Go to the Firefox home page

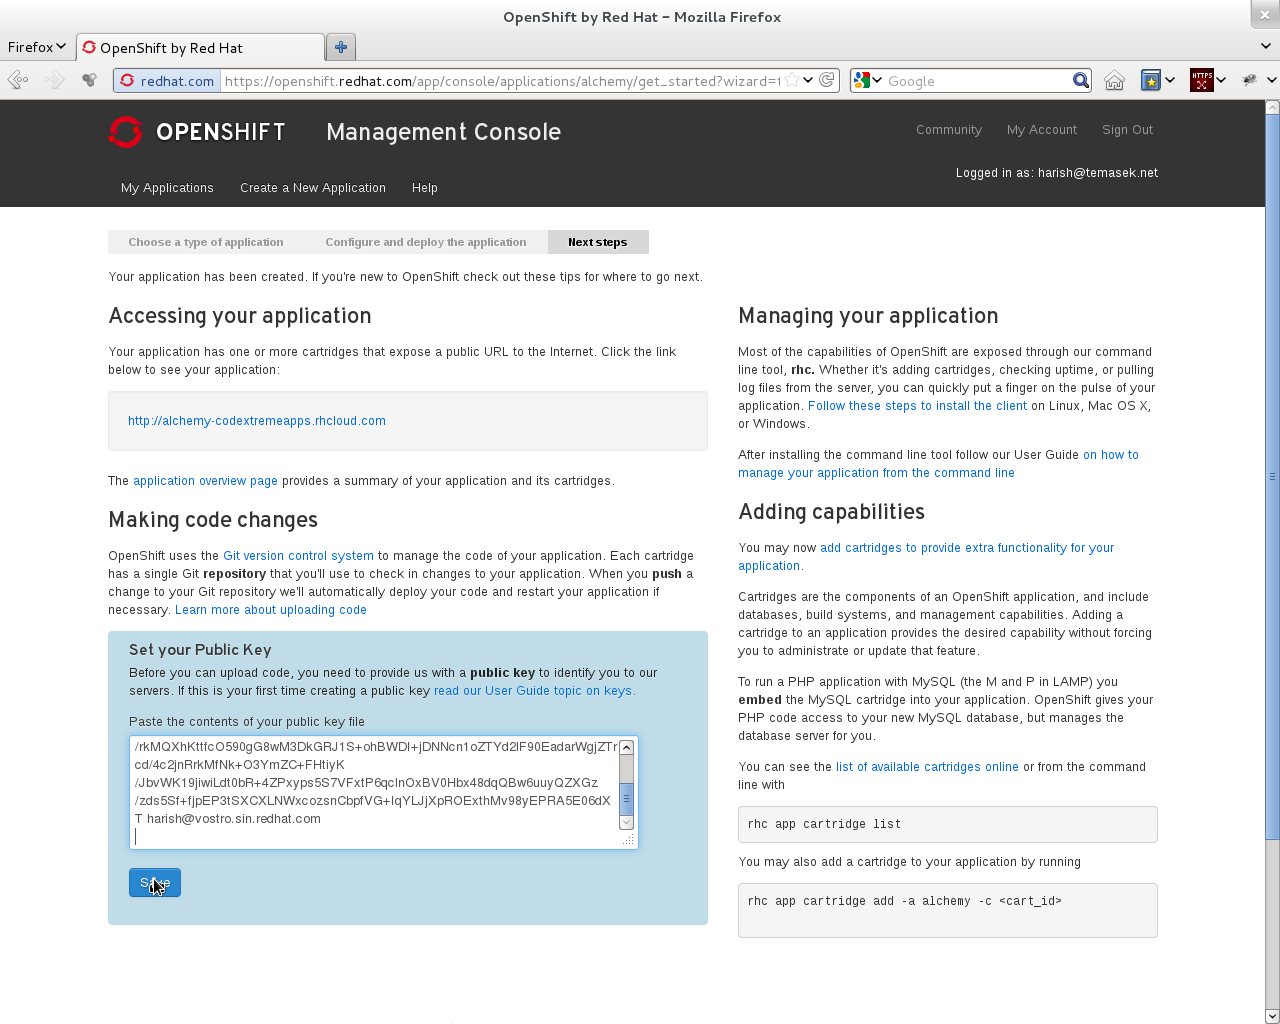click(1115, 81)
